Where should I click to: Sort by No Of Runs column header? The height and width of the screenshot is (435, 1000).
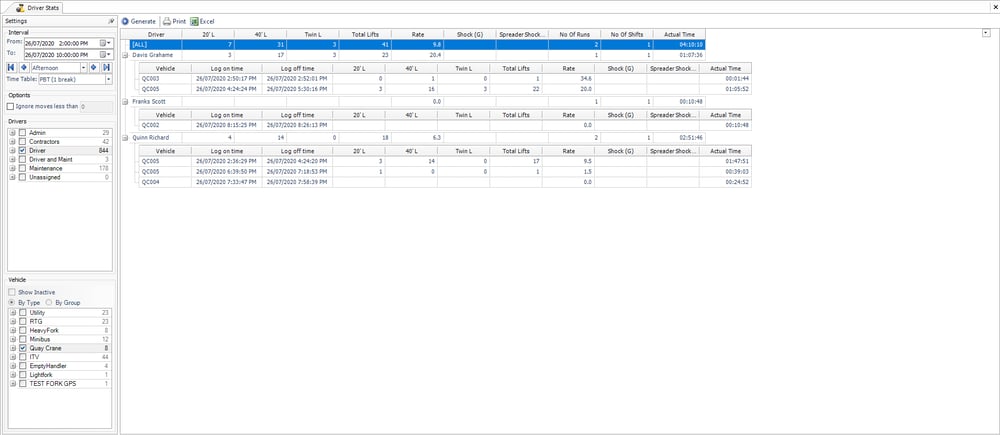point(575,35)
